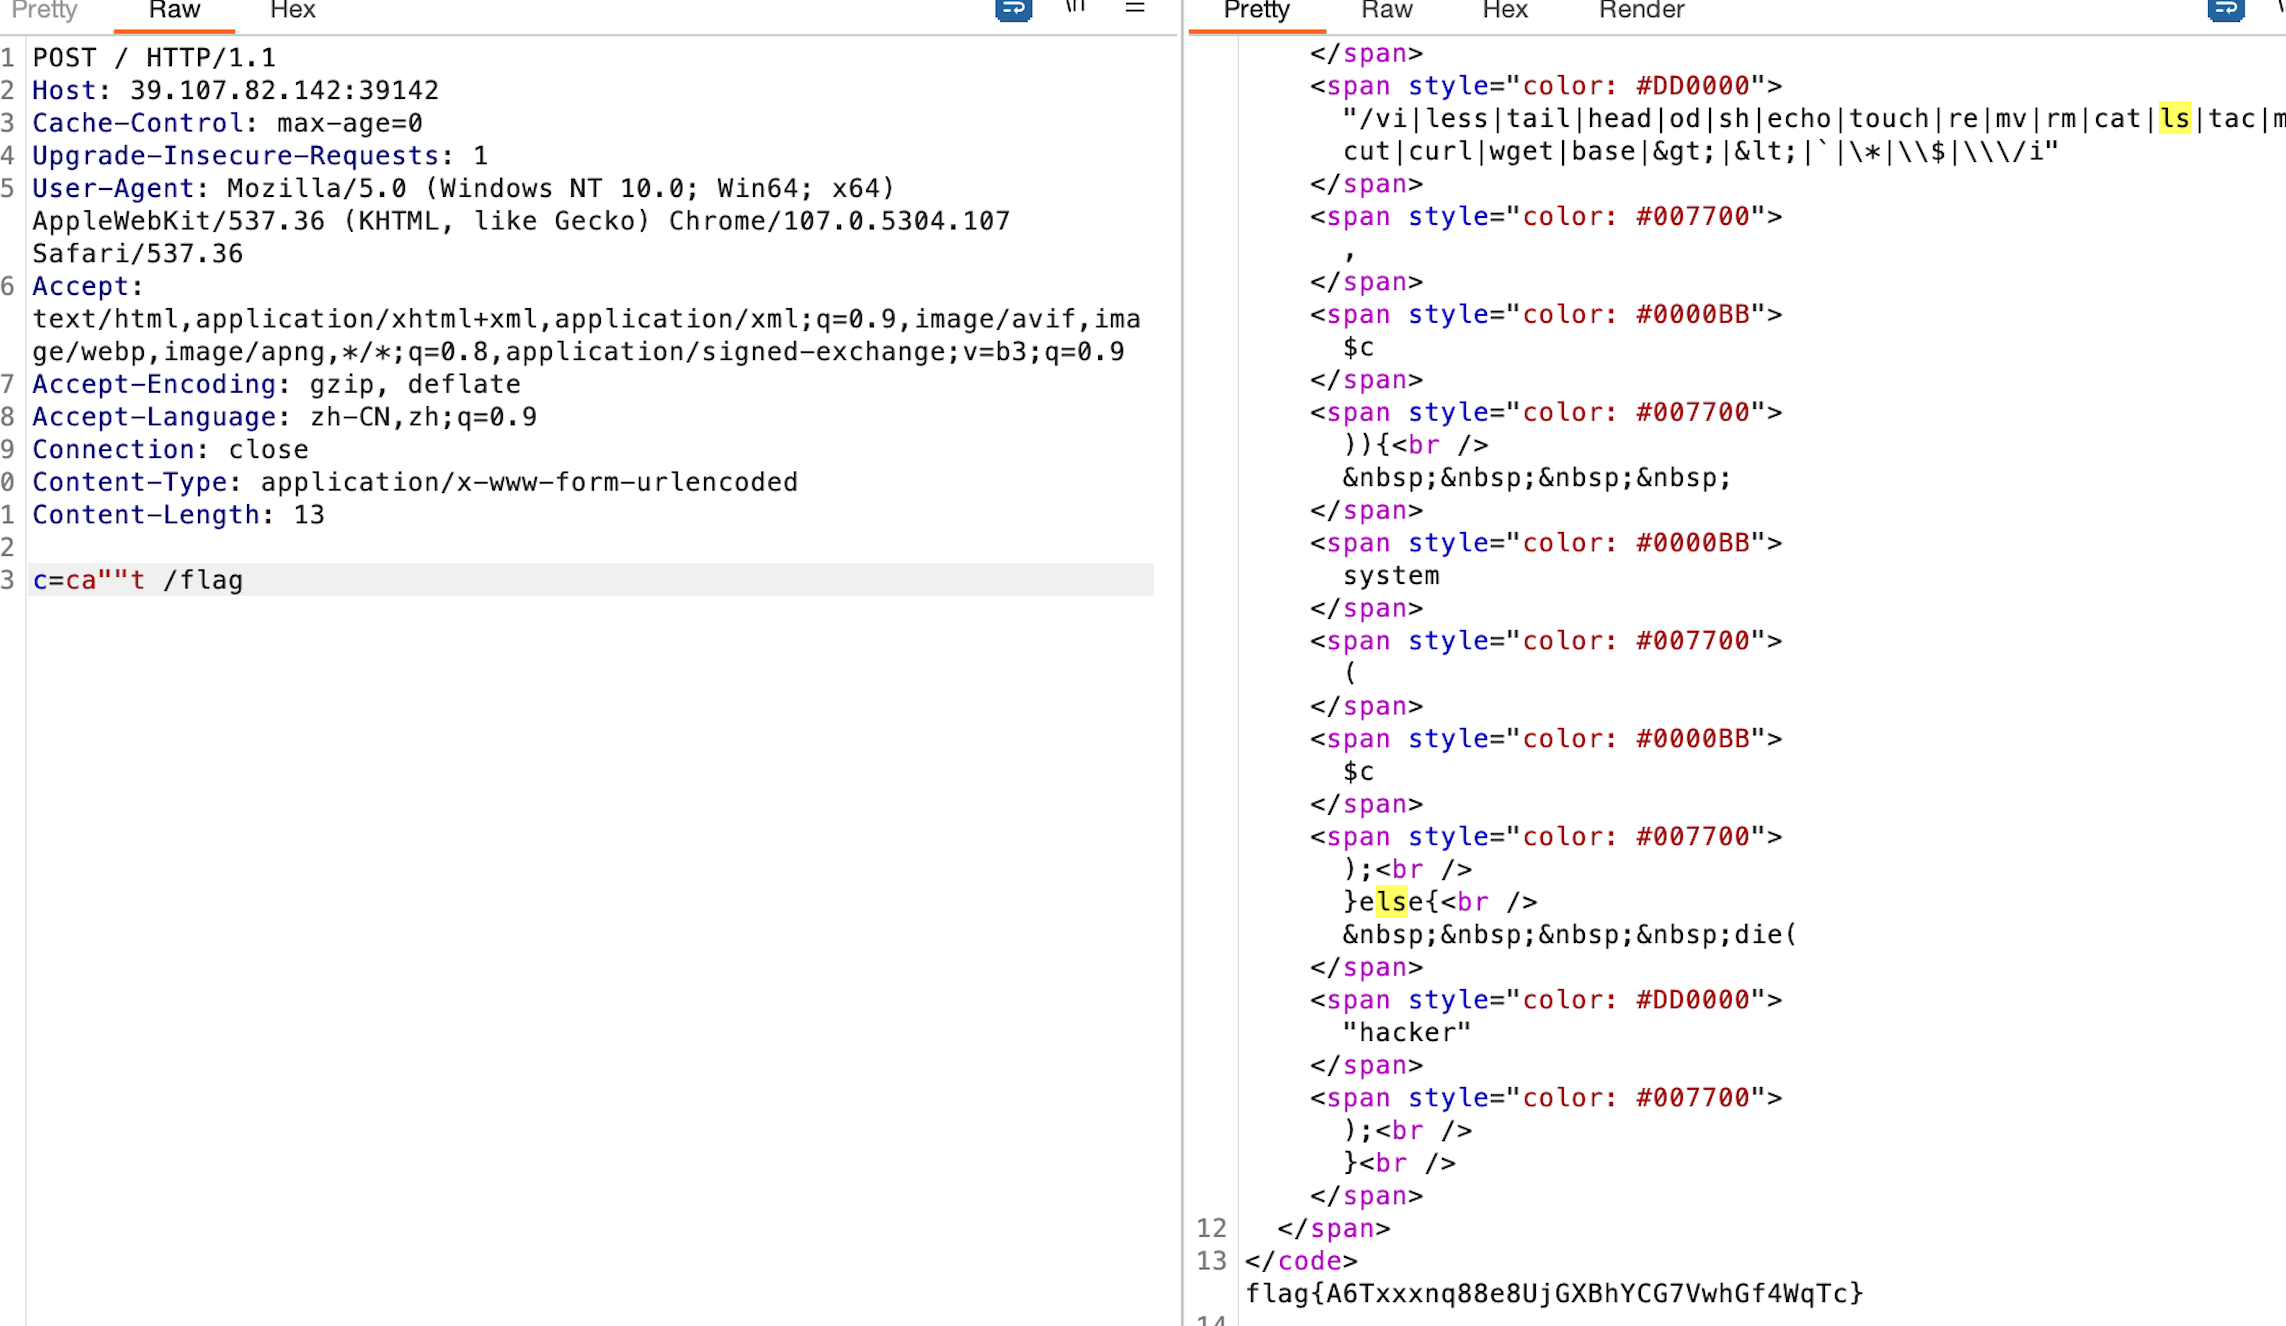Click the word system in response
Screen dimensions: 2286x1326
point(1391,576)
